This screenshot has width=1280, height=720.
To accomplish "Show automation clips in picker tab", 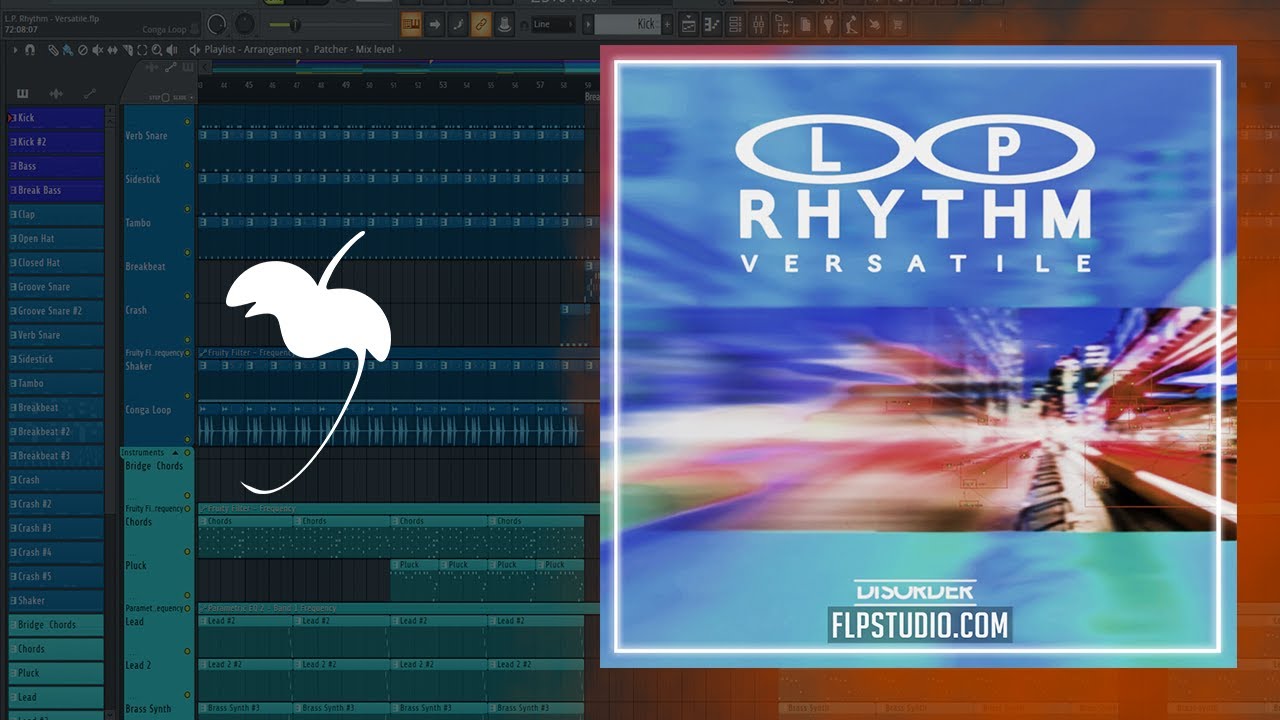I will coord(90,93).
